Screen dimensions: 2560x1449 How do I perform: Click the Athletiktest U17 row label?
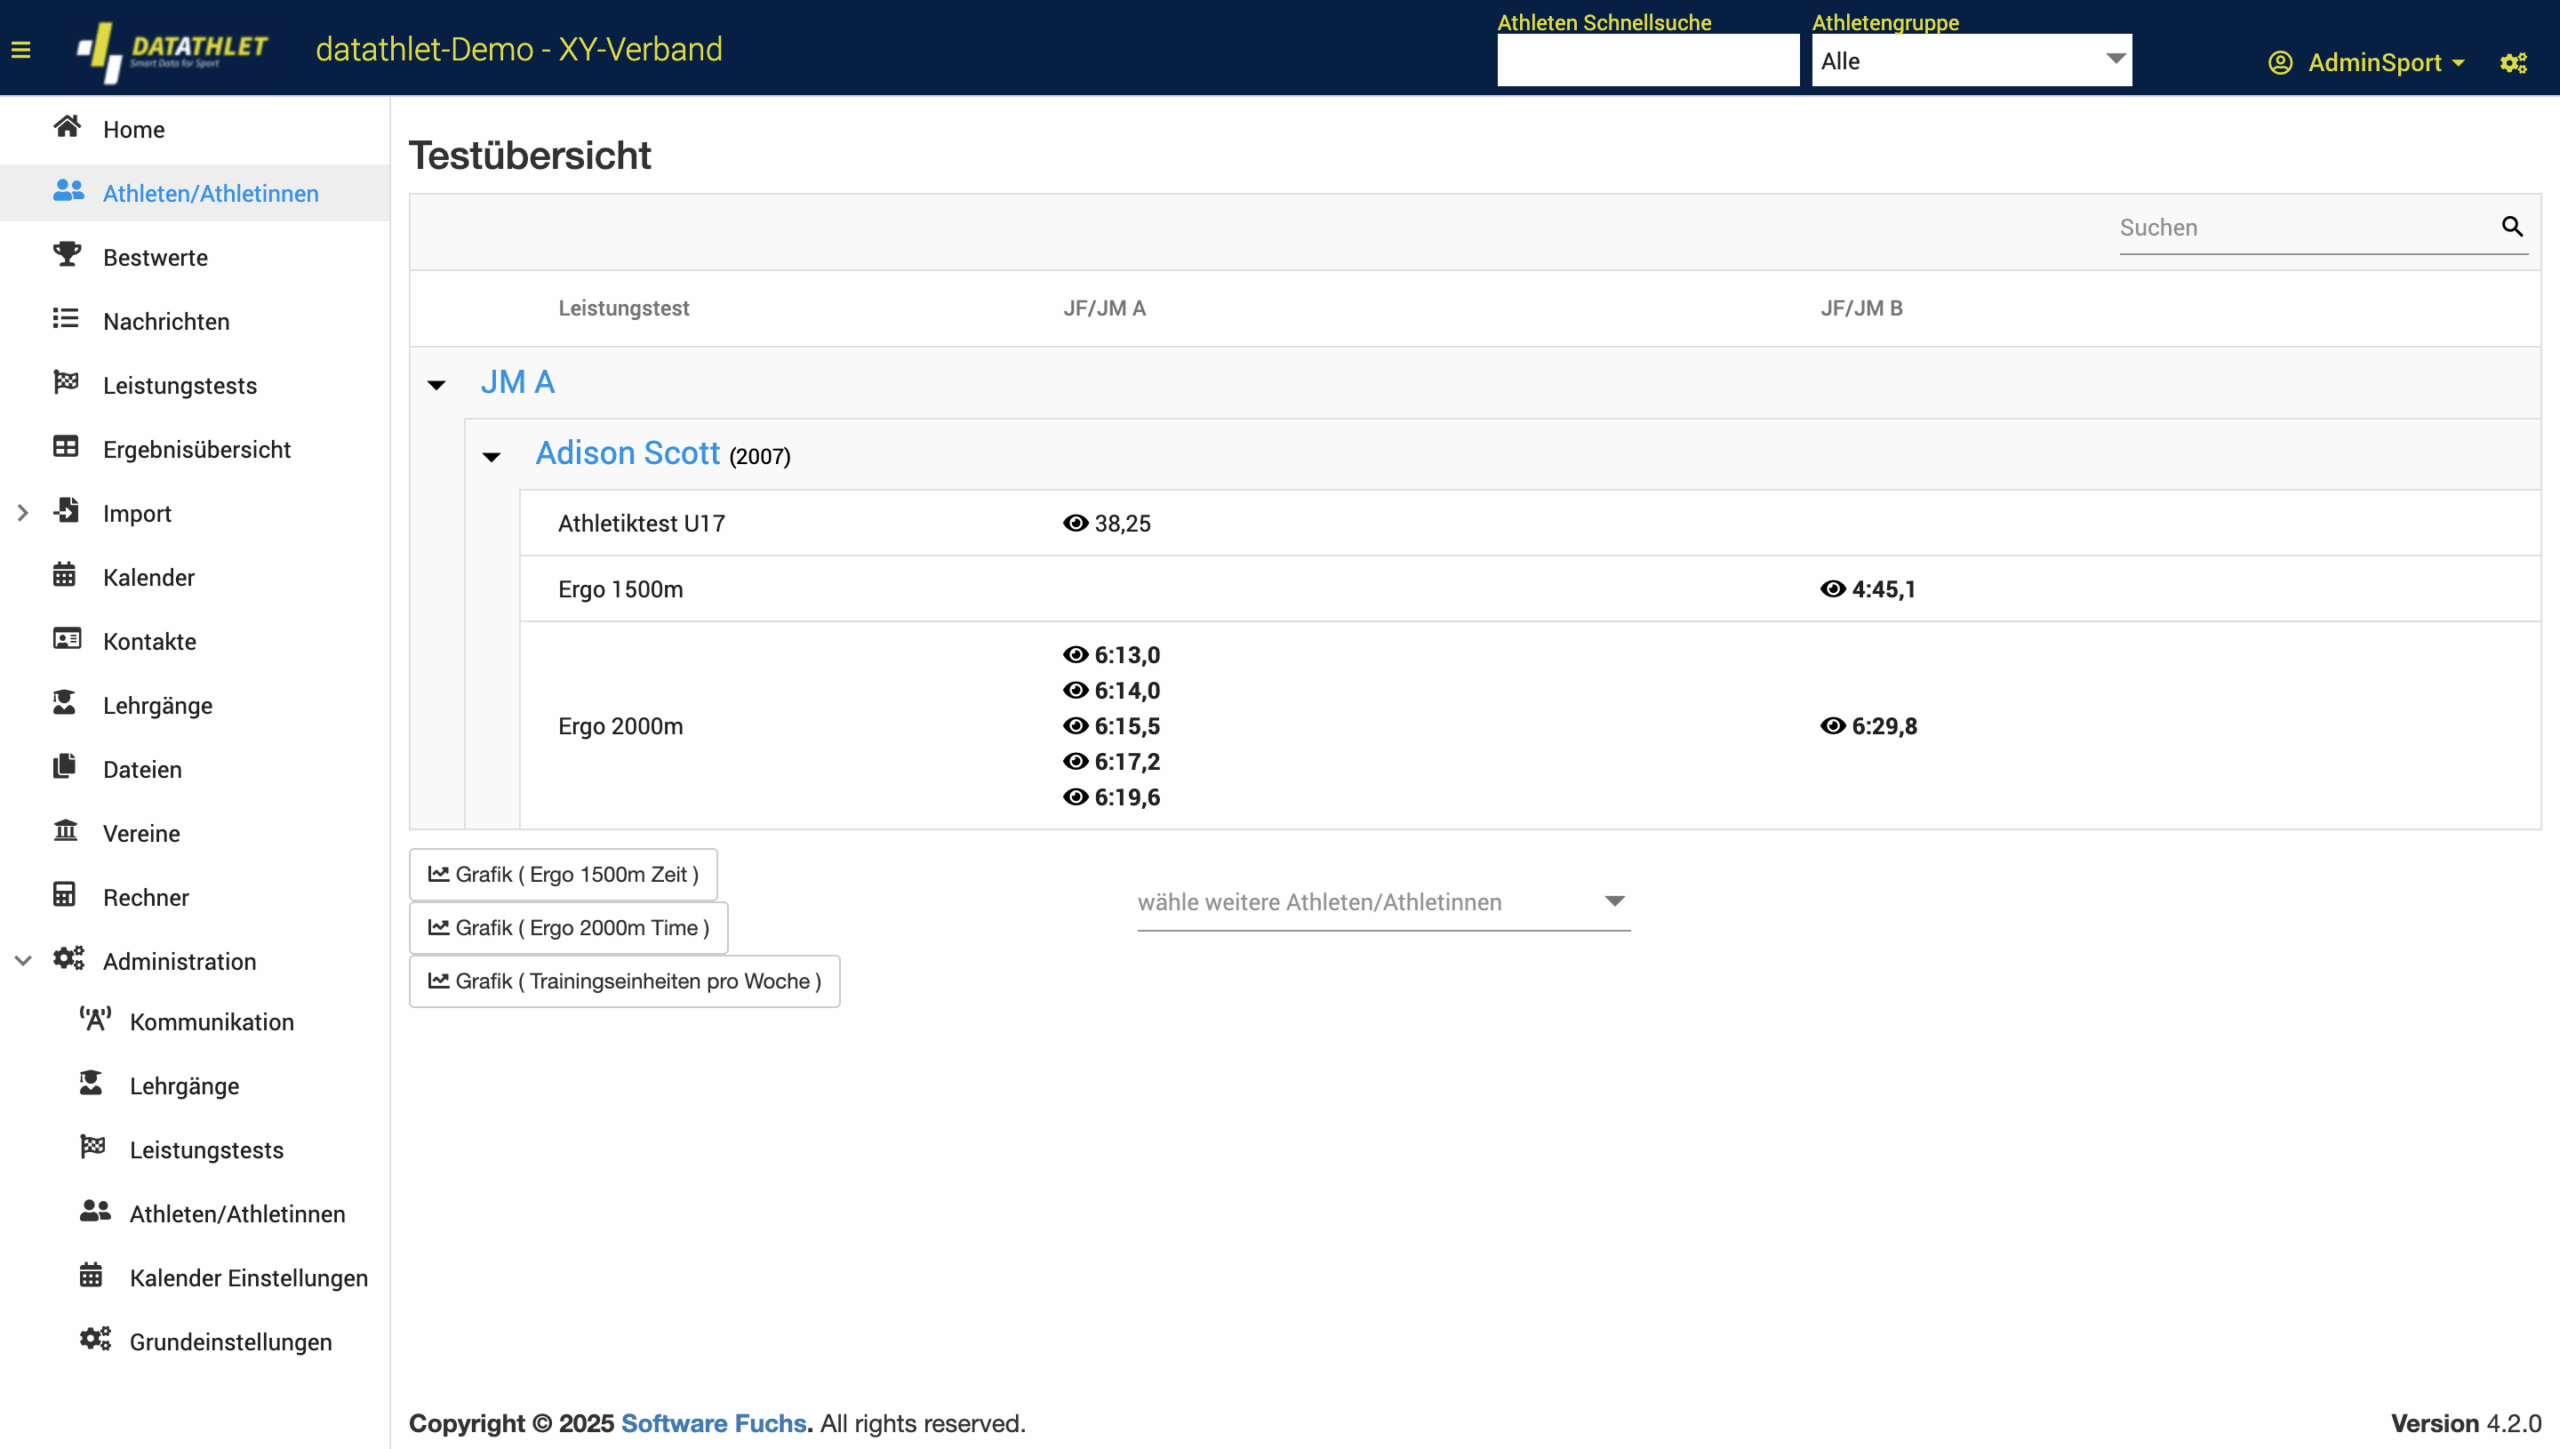pyautogui.click(x=641, y=523)
